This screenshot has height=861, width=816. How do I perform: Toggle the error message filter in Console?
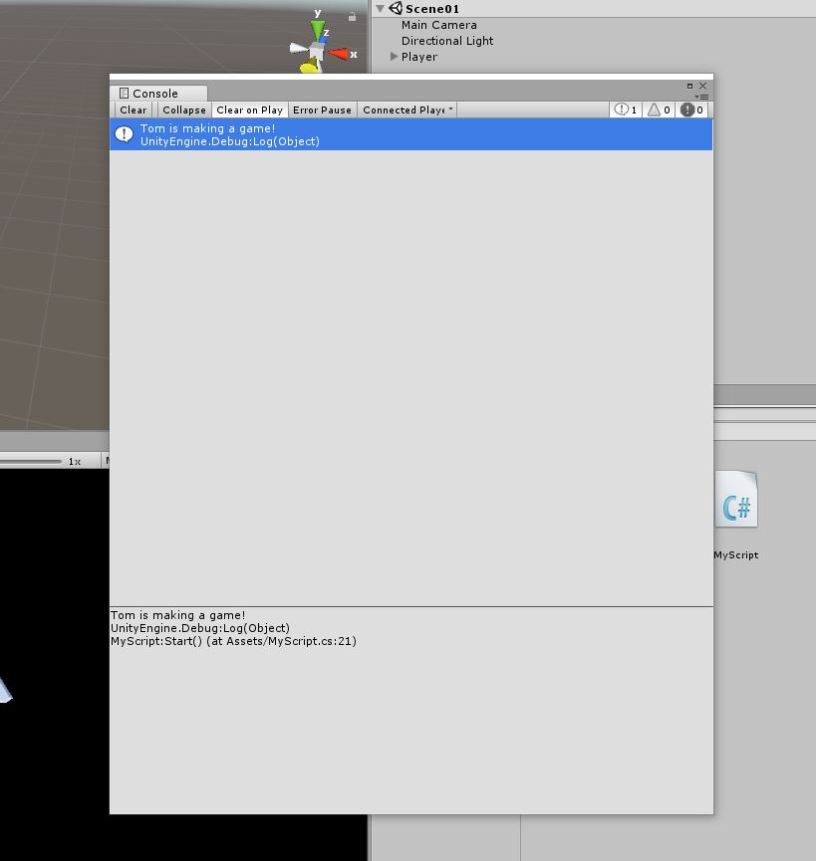693,110
